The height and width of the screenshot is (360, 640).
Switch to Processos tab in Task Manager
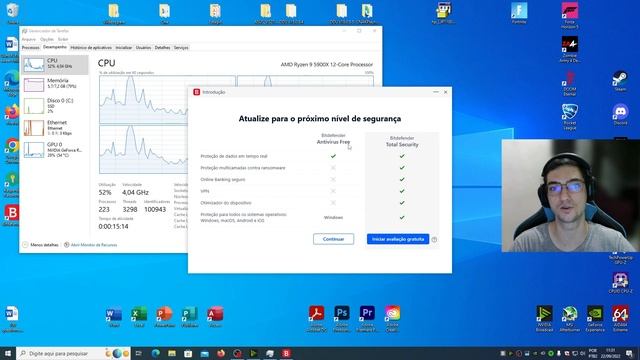pyautogui.click(x=31, y=48)
